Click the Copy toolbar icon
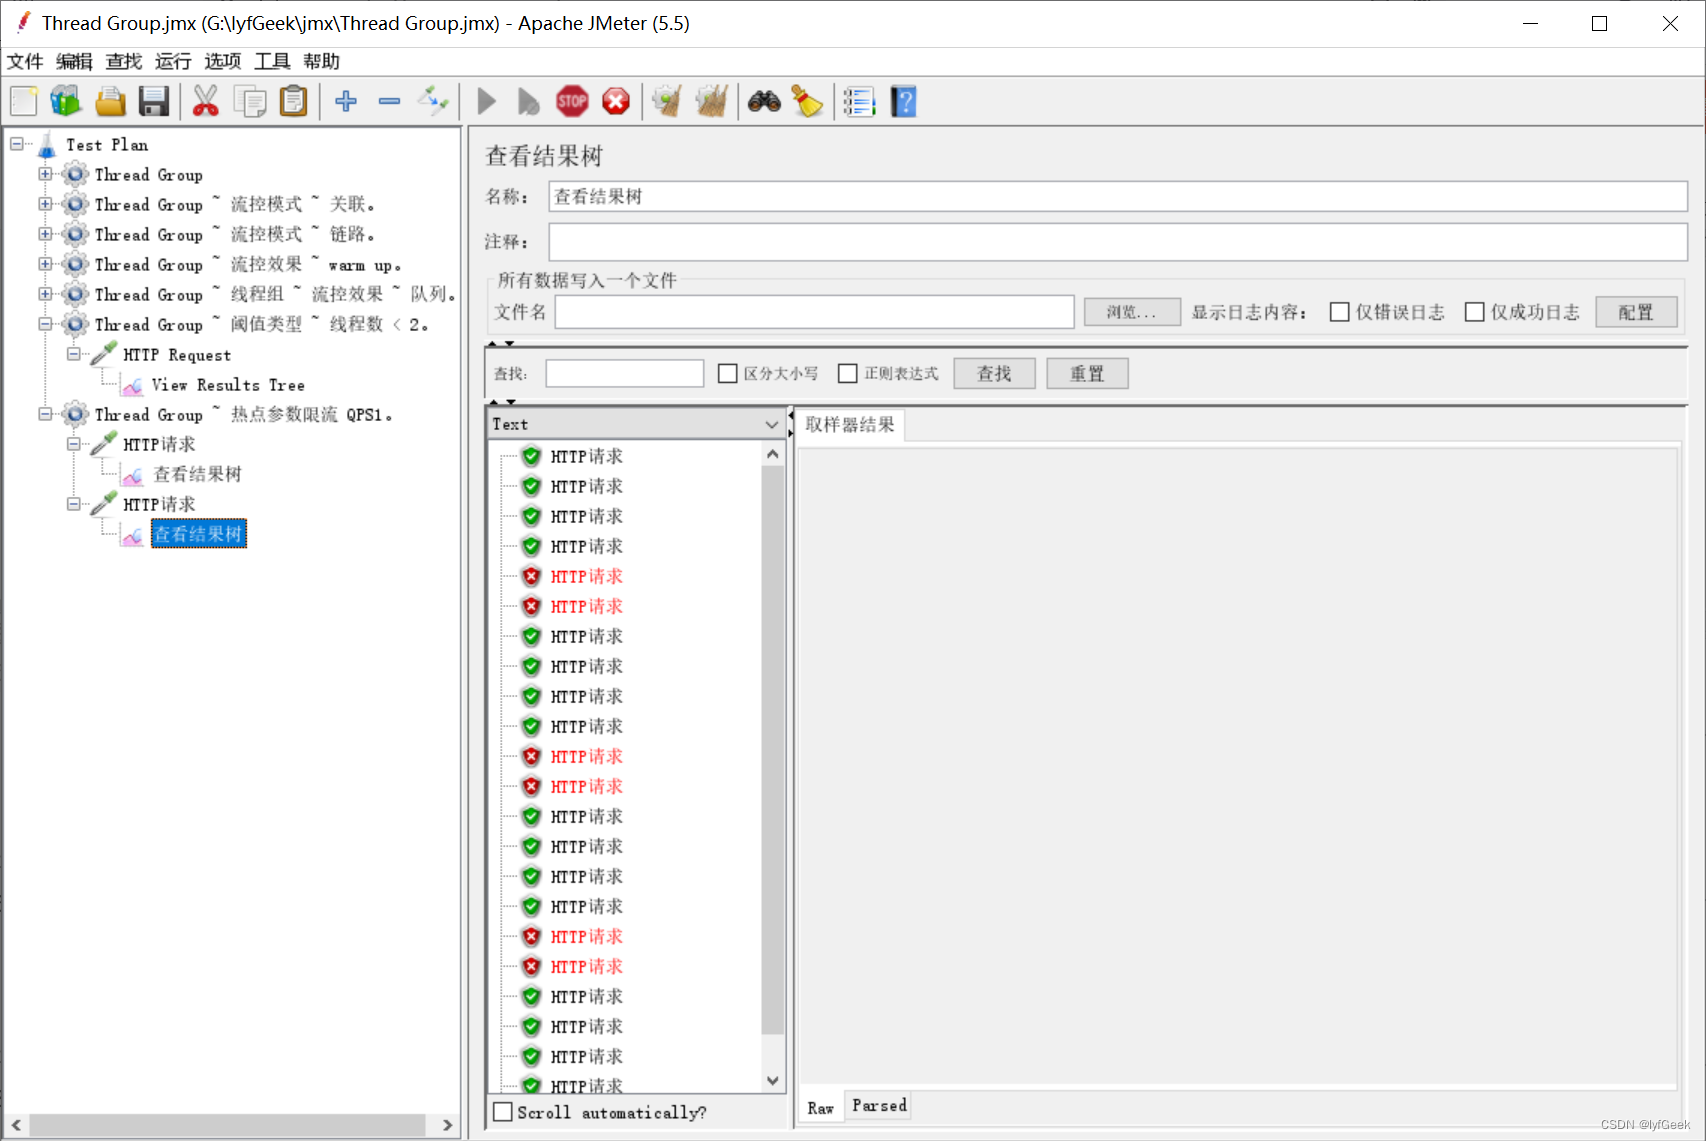Image resolution: width=1706 pixels, height=1141 pixels. point(250,101)
